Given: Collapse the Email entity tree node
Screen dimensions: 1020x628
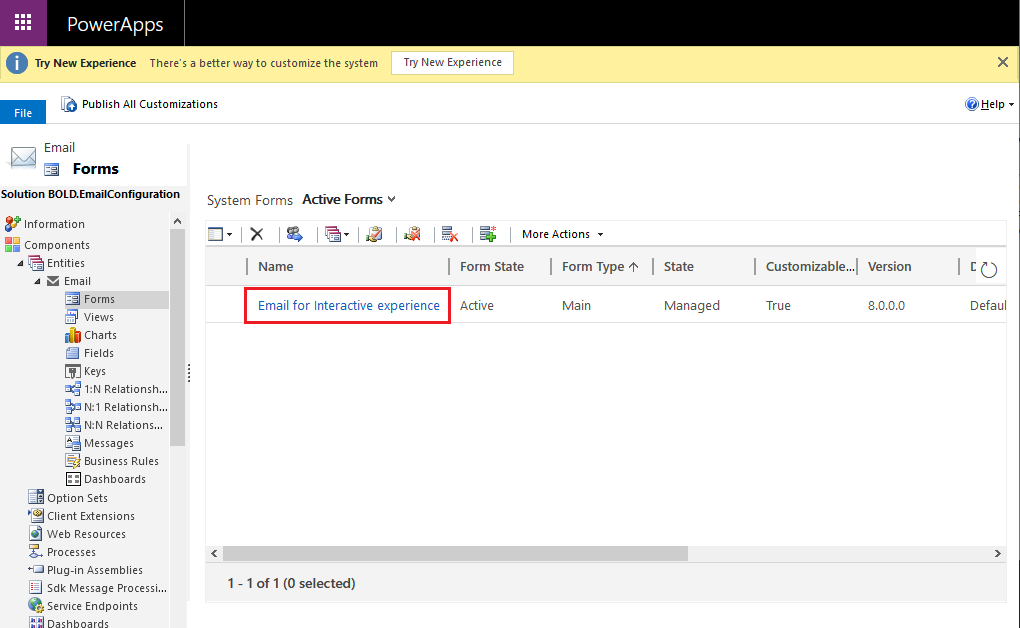Looking at the screenshot, I should click(x=37, y=281).
